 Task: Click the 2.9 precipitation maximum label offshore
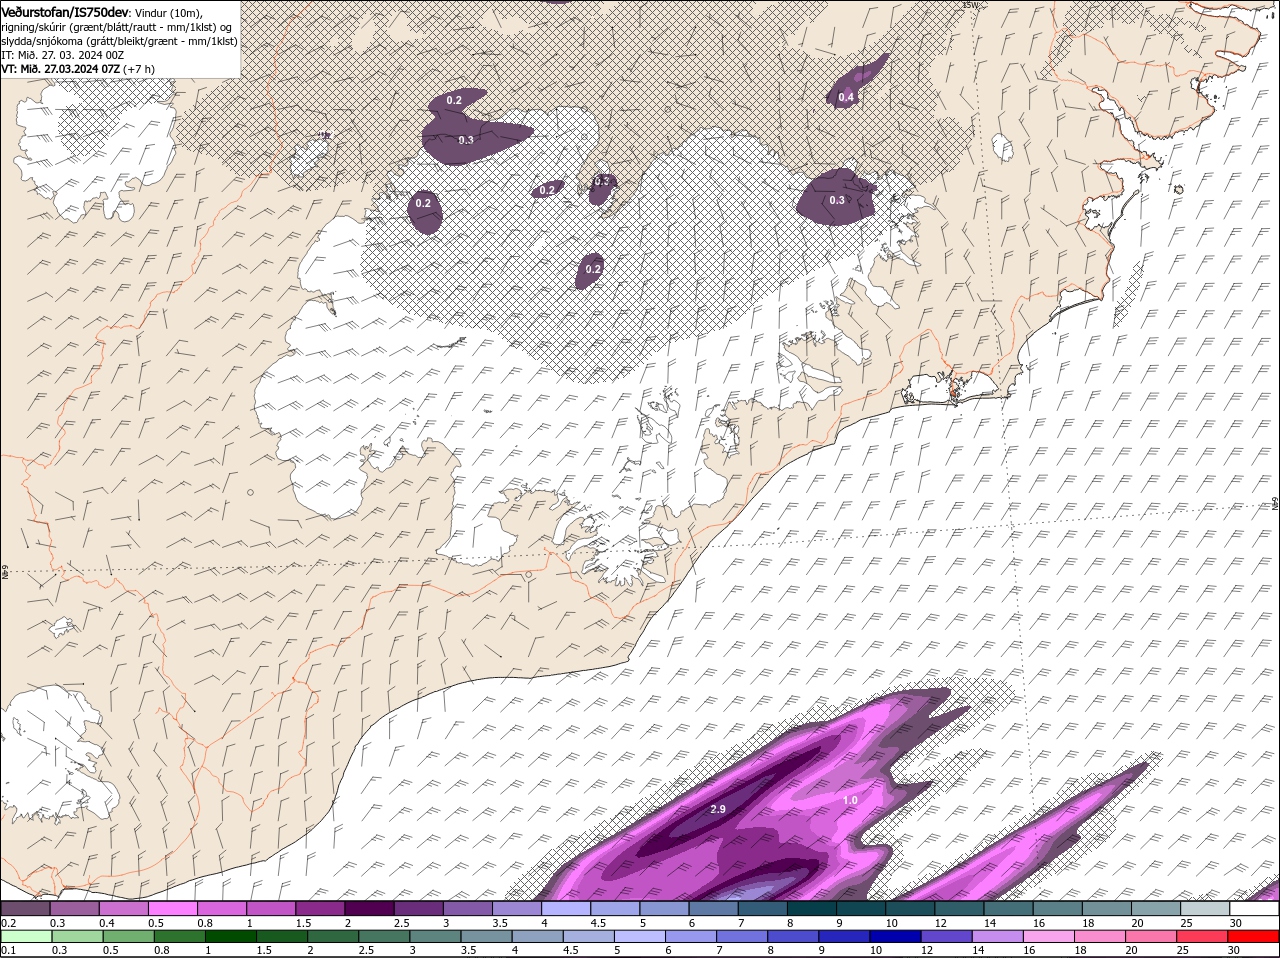[717, 809]
